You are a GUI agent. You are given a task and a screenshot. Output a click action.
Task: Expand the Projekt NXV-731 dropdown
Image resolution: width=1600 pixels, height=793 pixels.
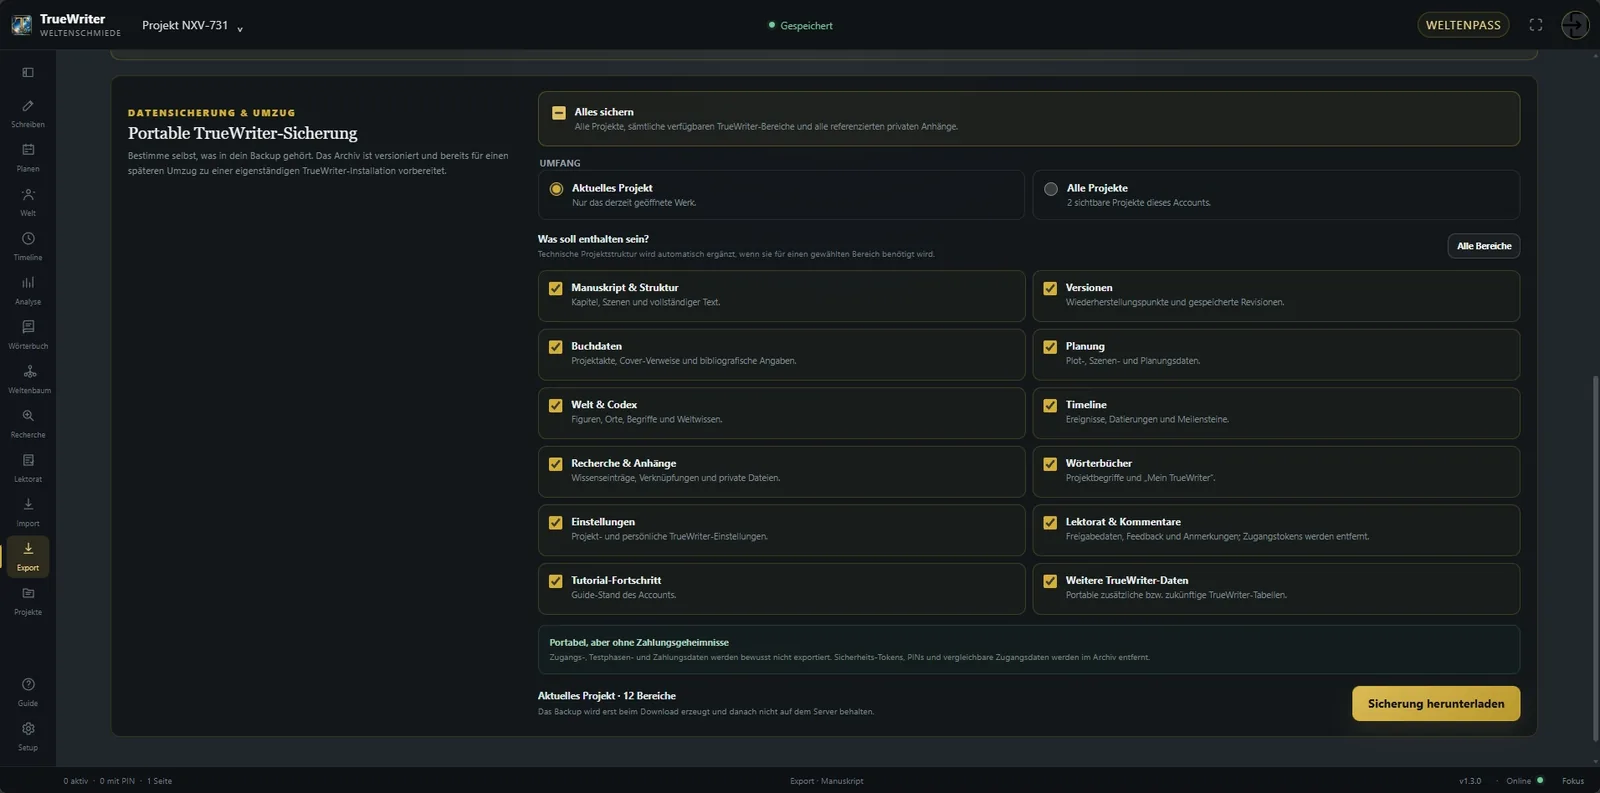[x=192, y=26]
